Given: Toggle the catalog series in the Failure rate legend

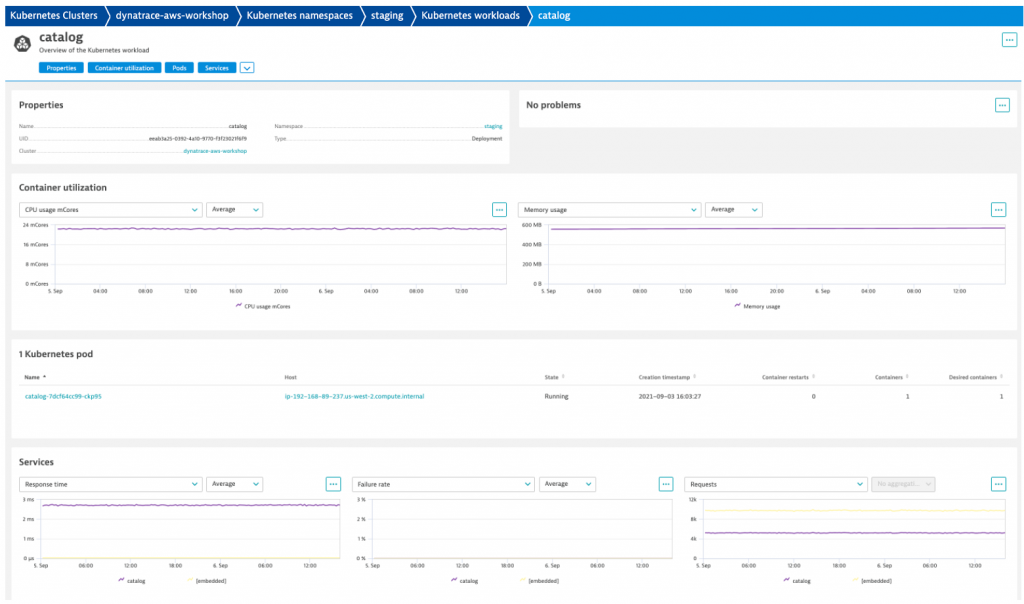Looking at the screenshot, I should pyautogui.click(x=464, y=580).
